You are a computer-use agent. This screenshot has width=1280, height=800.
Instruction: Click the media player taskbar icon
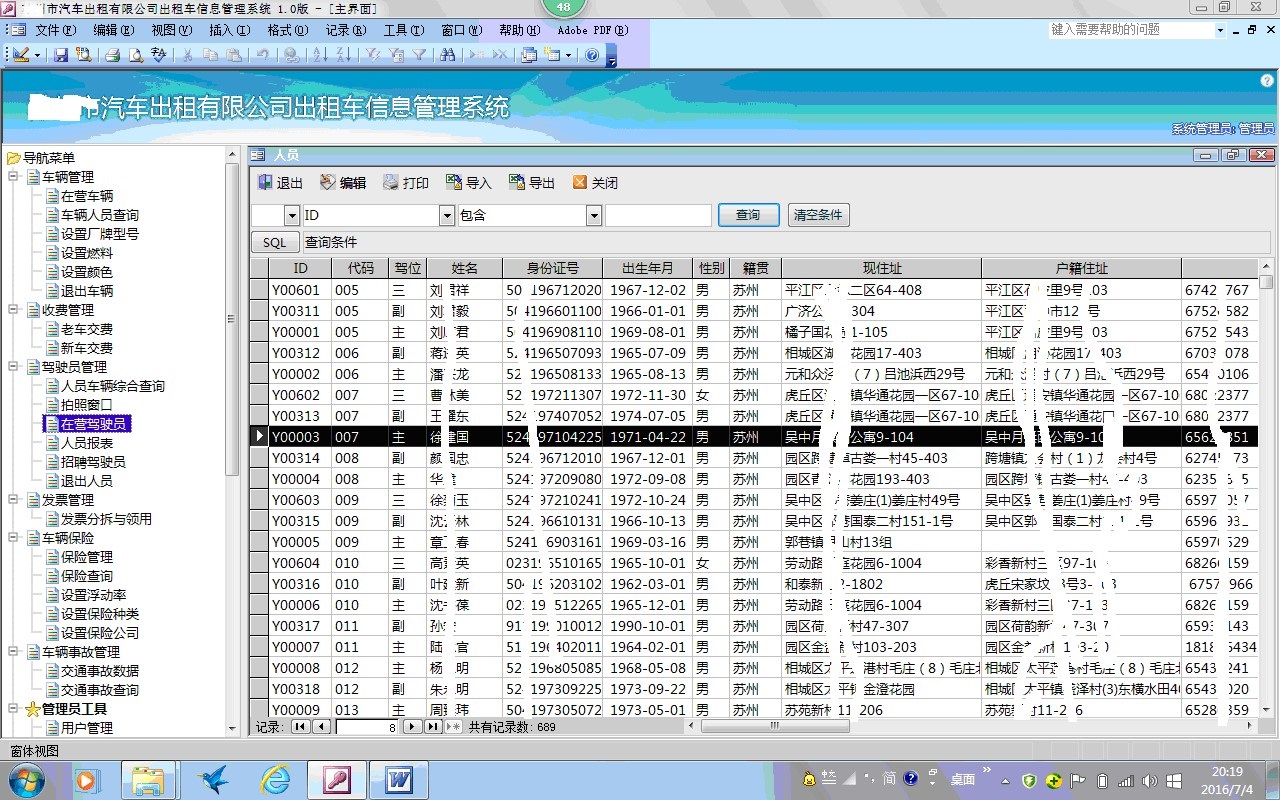(x=87, y=779)
